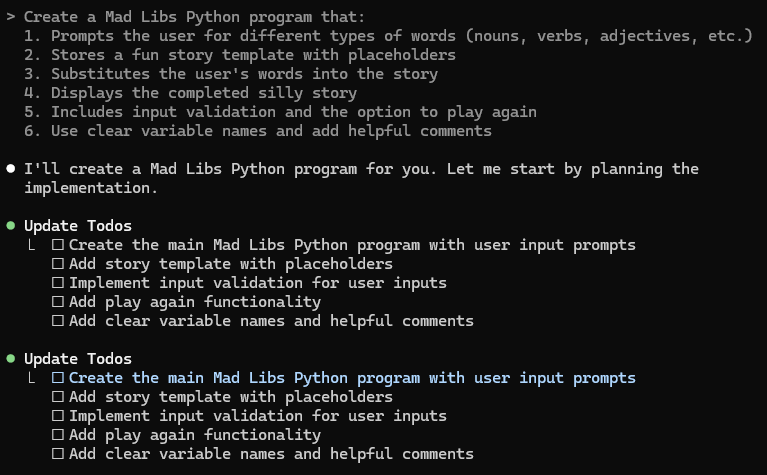767x475 pixels.
Task: Check the first list's "Implement input validation" checkbox
Action: pos(58,283)
